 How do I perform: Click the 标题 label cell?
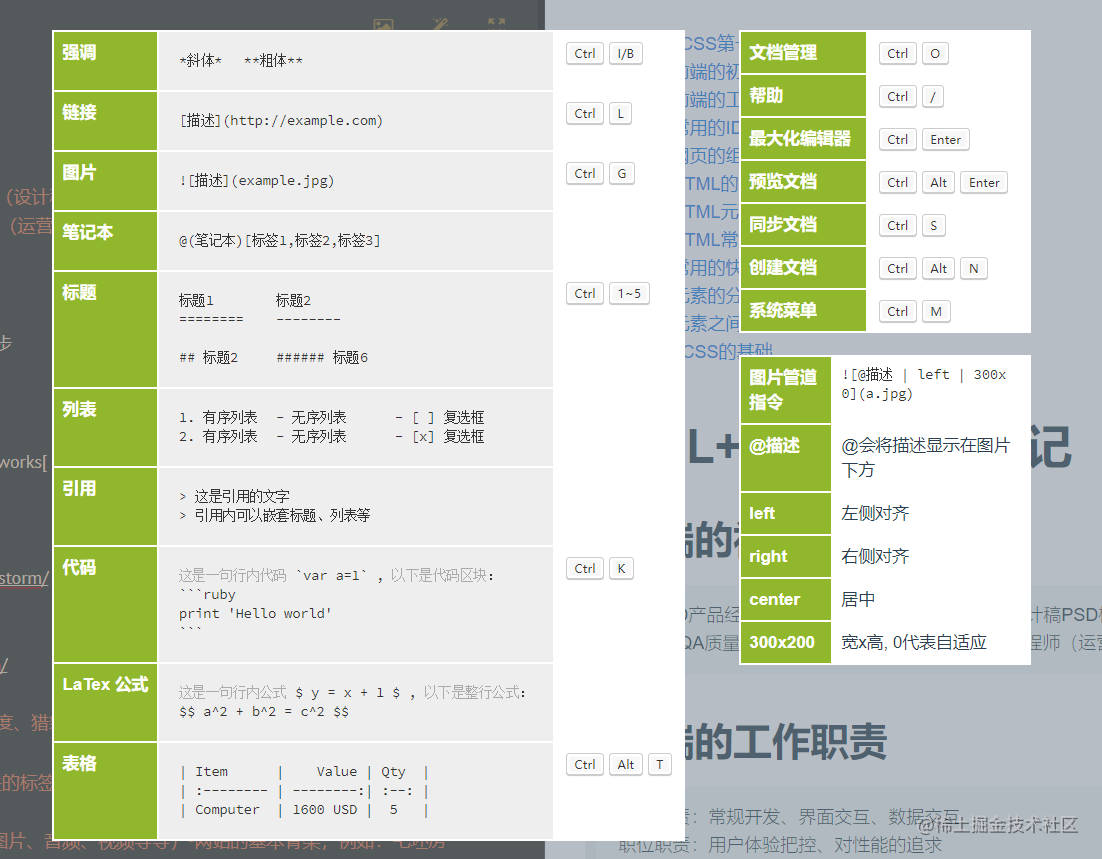[105, 329]
